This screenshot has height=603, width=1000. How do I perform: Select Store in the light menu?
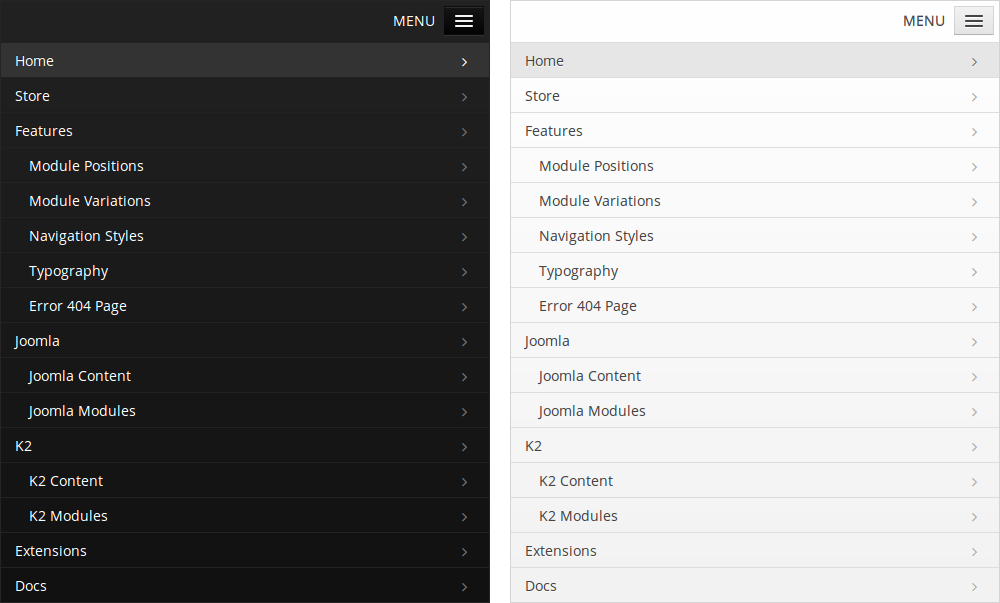542,96
